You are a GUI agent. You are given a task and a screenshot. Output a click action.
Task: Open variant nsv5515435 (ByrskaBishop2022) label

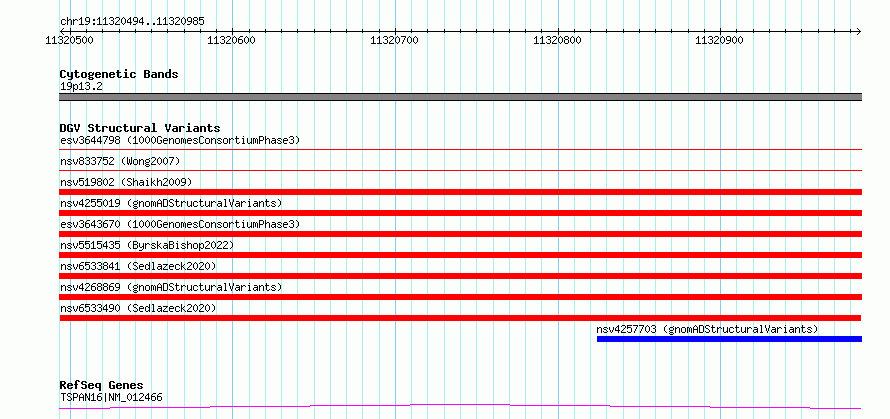(x=147, y=245)
